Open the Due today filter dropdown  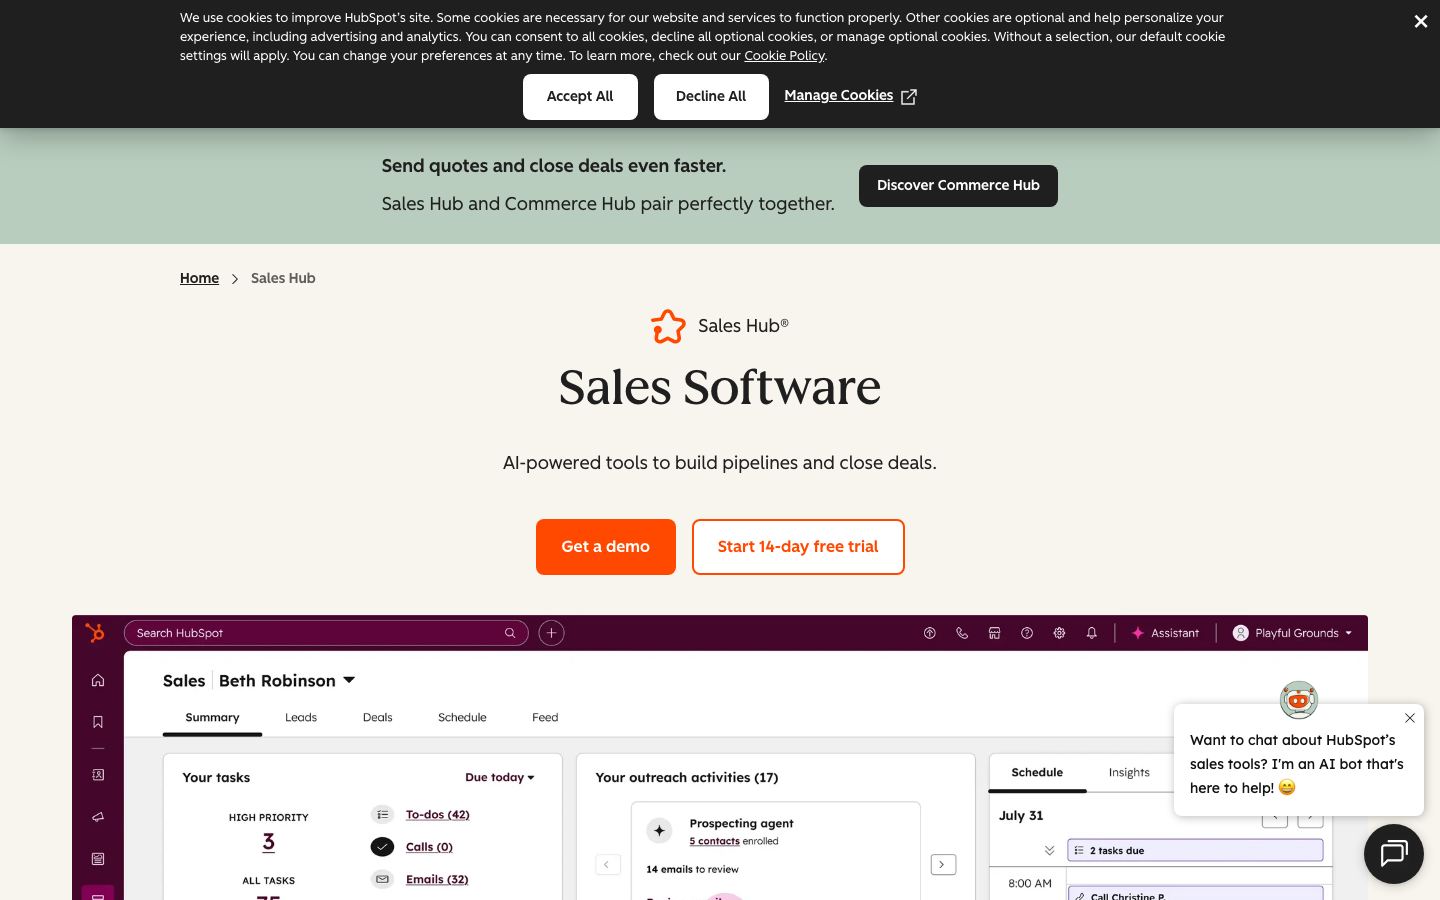[500, 777]
